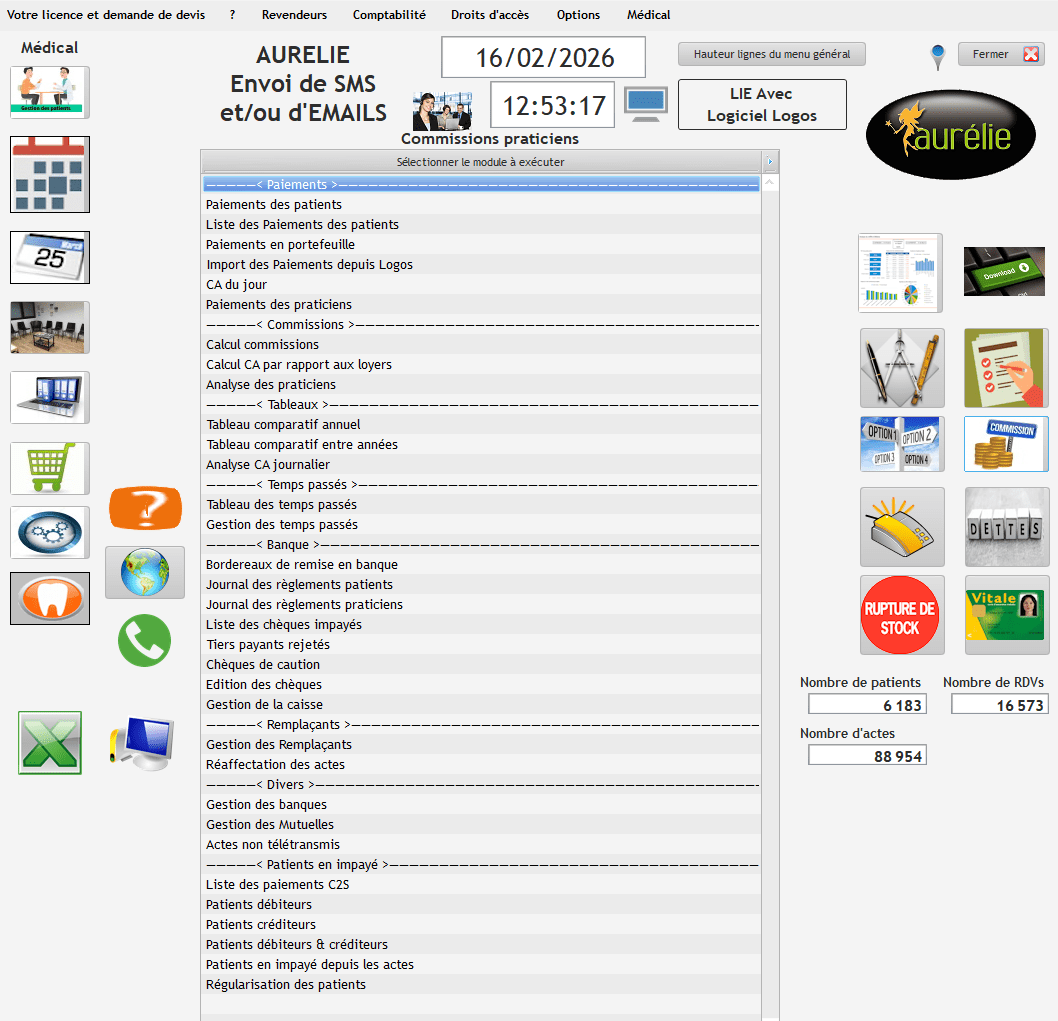Click the Nombre de patients field
Image resolution: width=1058 pixels, height=1021 pixels.
tap(867, 705)
